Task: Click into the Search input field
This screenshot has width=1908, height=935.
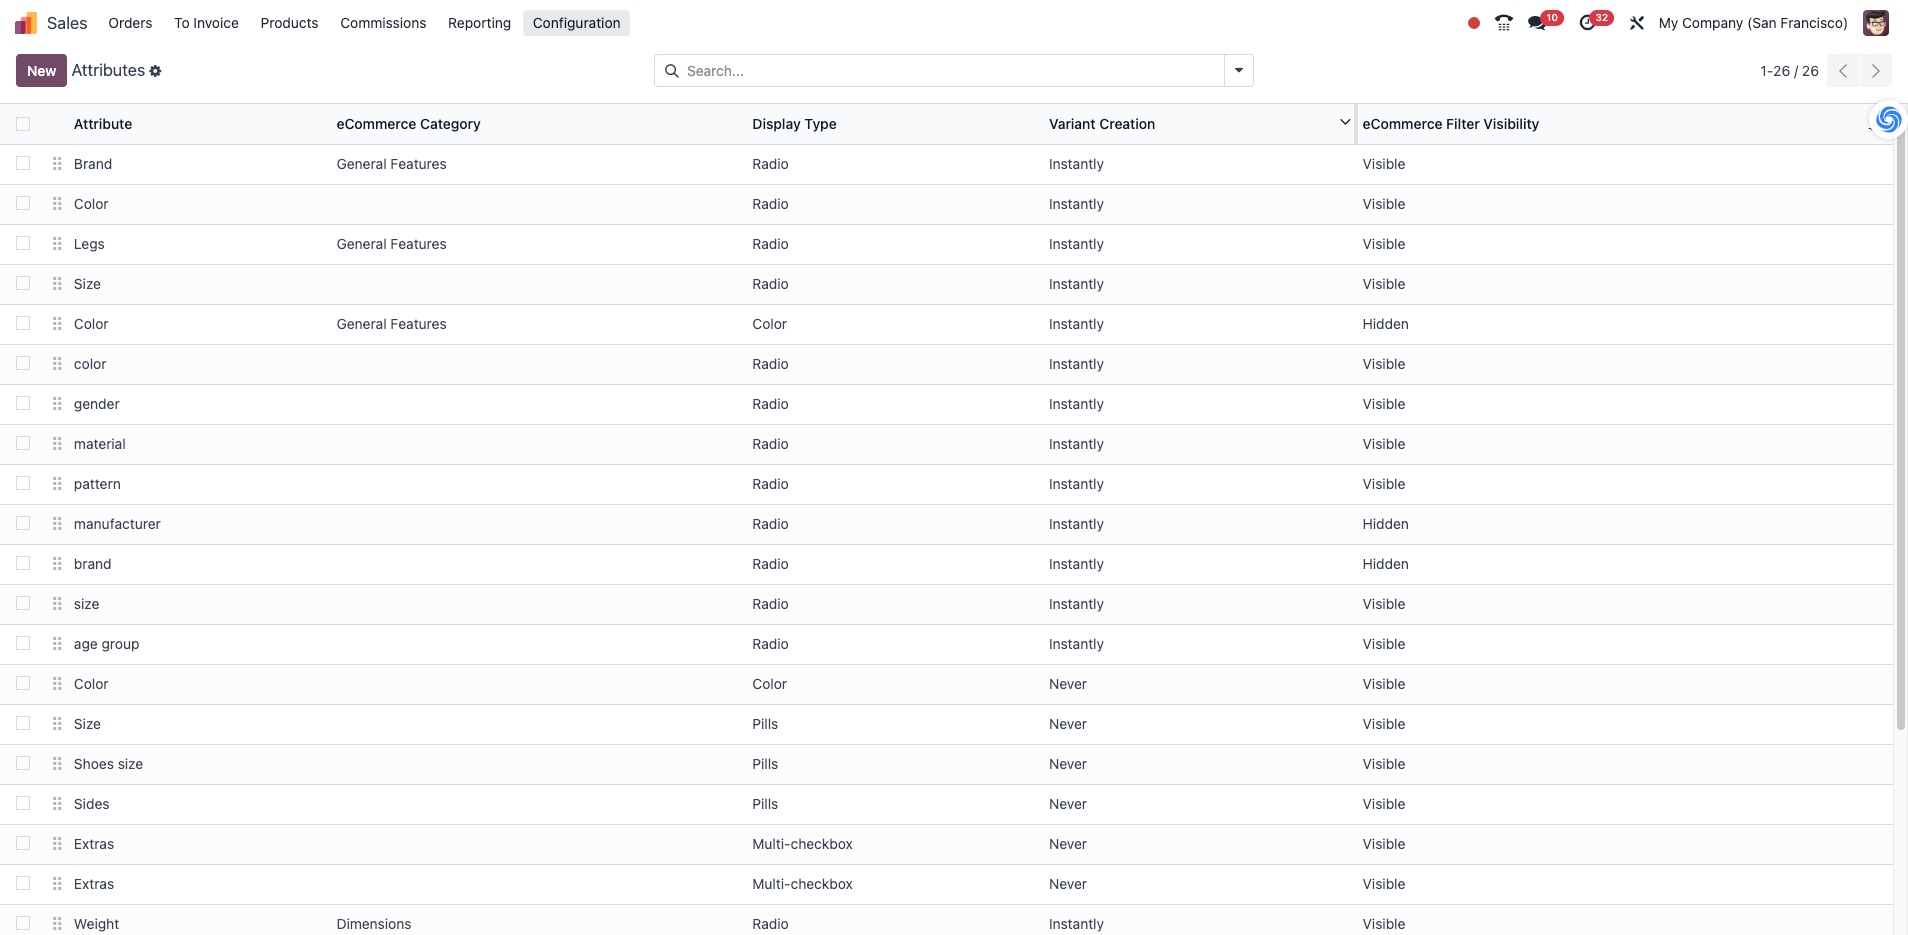Action: [950, 71]
